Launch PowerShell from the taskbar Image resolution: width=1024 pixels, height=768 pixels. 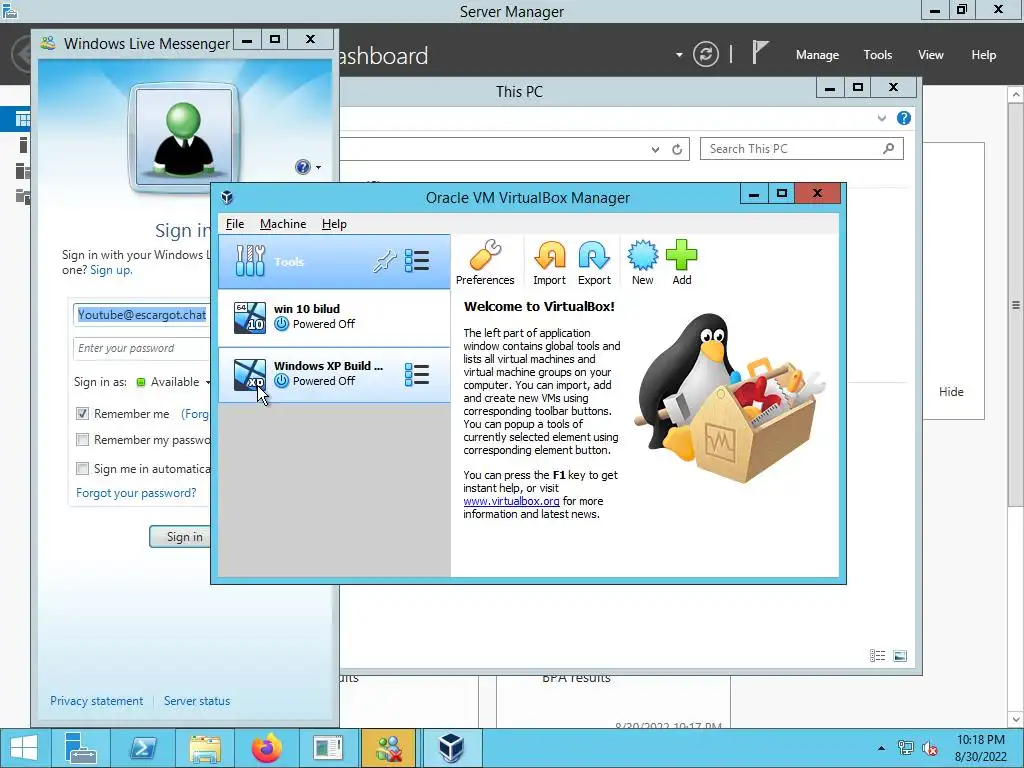point(142,748)
